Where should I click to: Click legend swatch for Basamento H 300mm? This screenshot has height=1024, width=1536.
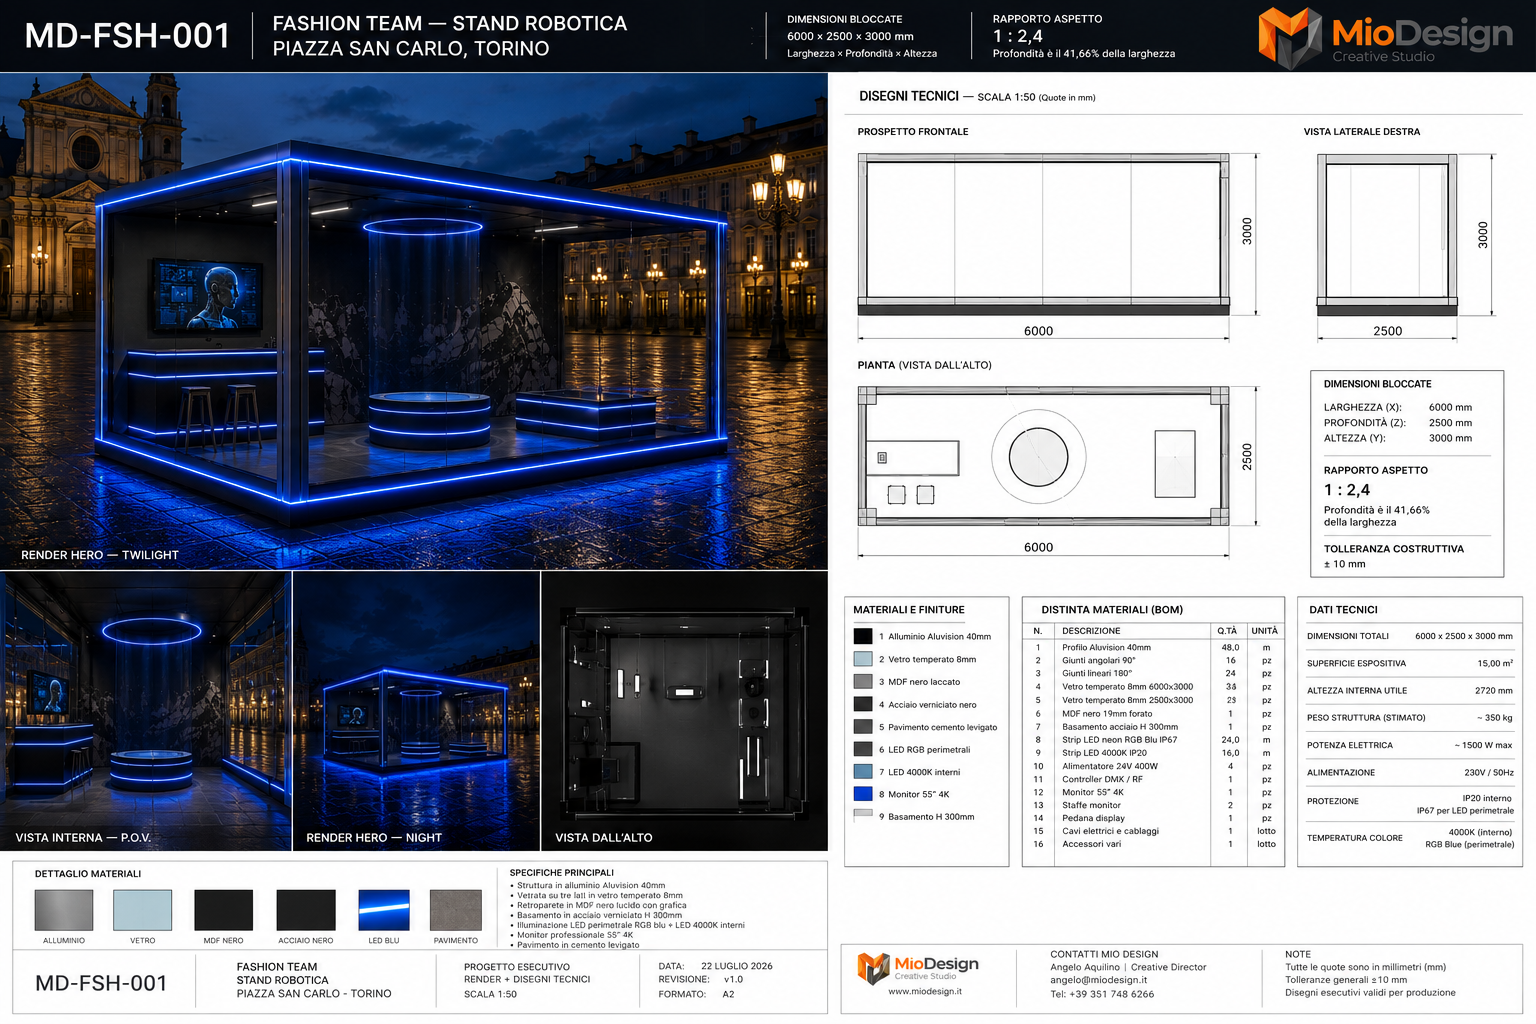click(x=863, y=814)
